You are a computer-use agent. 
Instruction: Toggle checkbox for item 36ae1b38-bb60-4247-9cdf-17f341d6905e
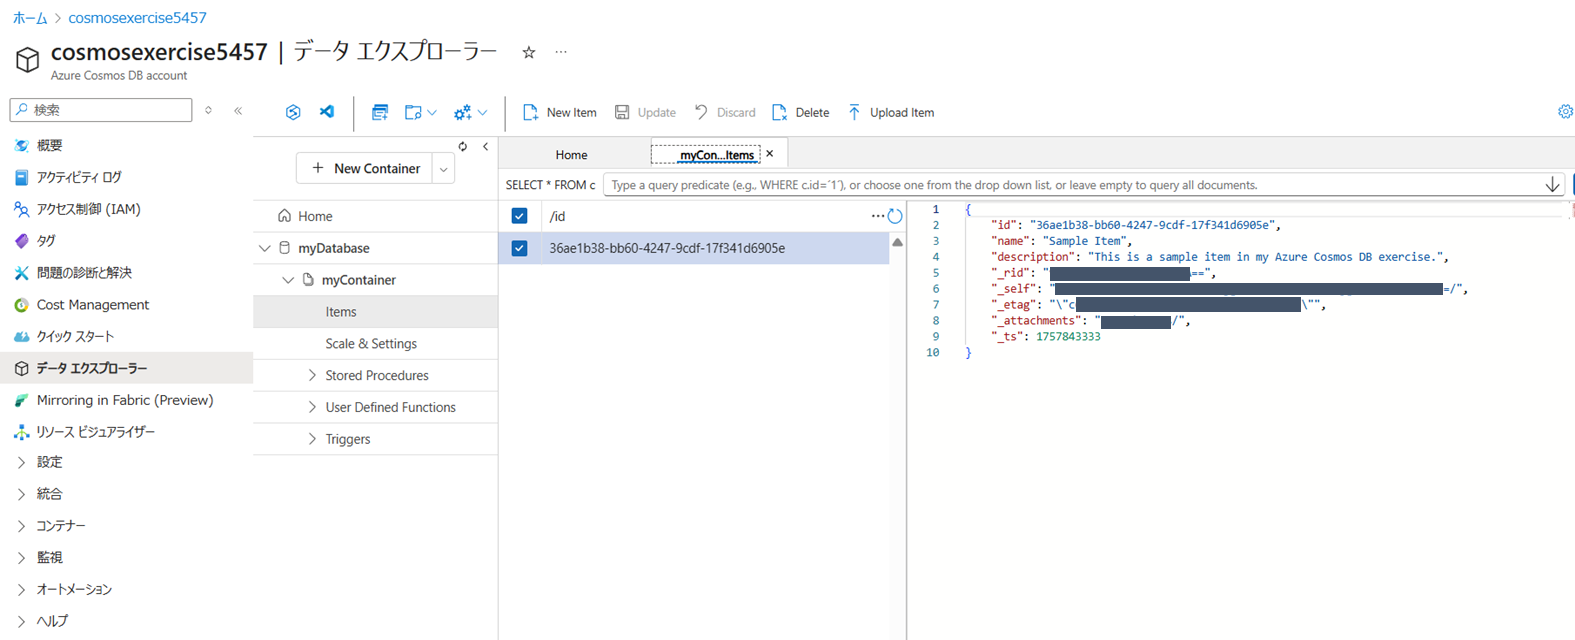tap(519, 248)
